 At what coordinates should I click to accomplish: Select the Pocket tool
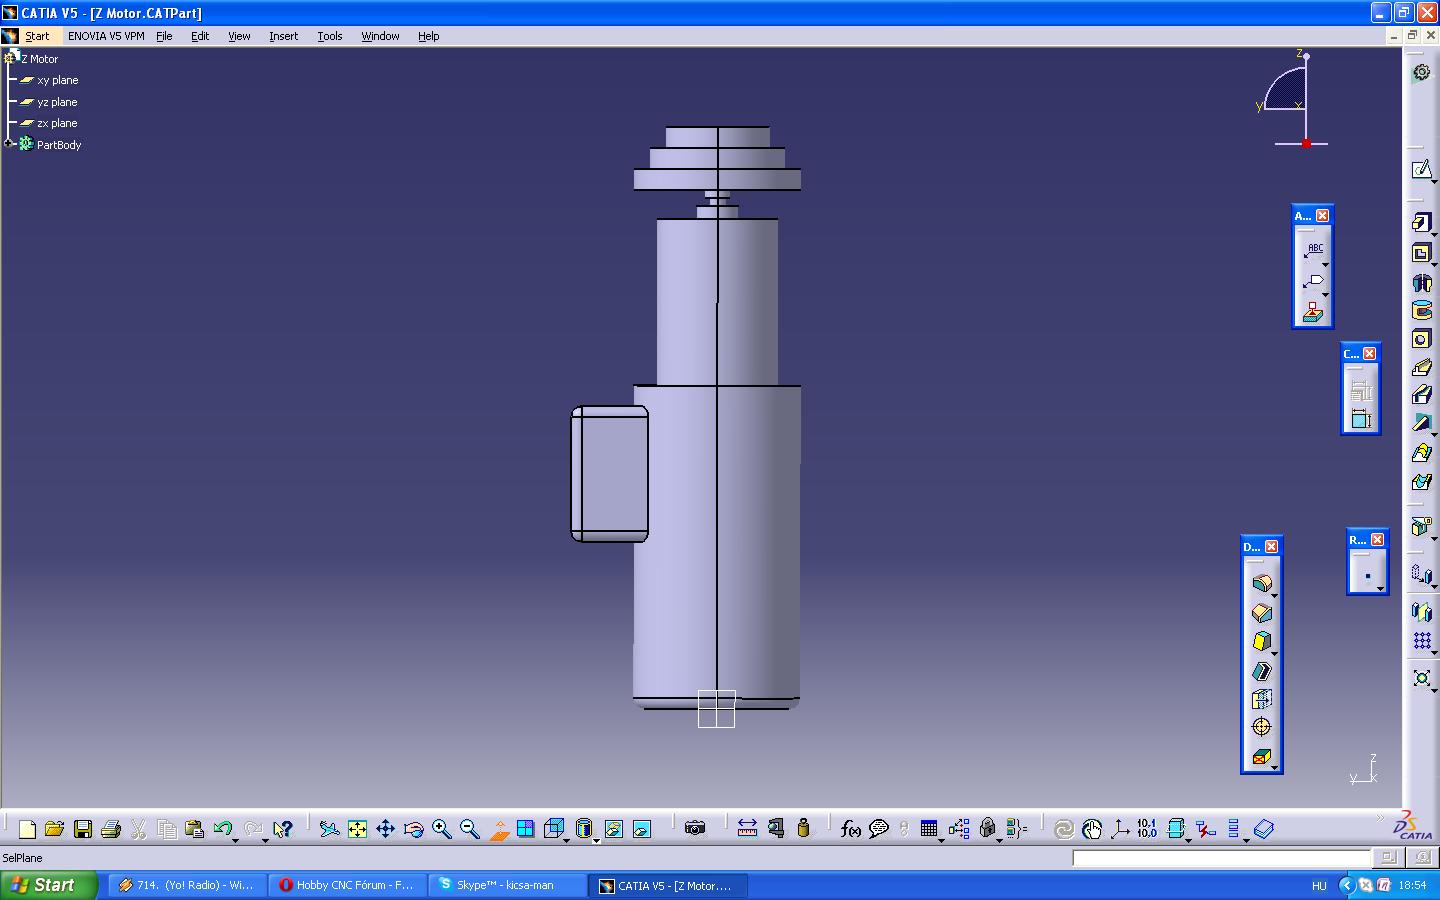pyautogui.click(x=1421, y=253)
